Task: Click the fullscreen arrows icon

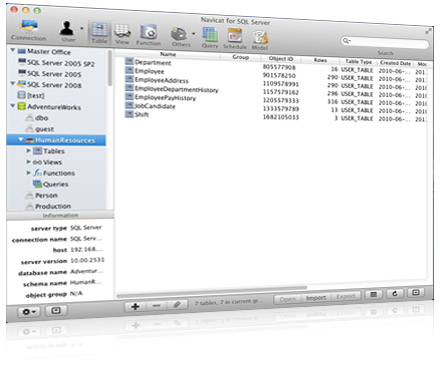Action: pyautogui.click(x=428, y=31)
